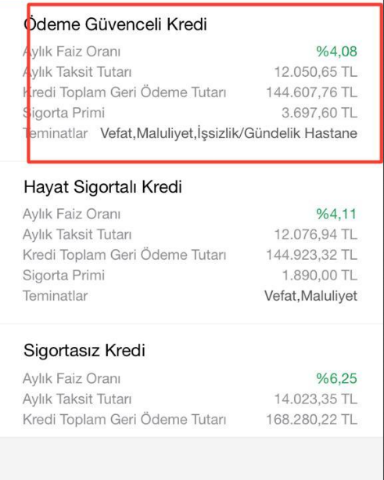Viewport: 384px width, 480px height.
Task: Click the 12.050,65 TL installment amount
Action: point(316,72)
